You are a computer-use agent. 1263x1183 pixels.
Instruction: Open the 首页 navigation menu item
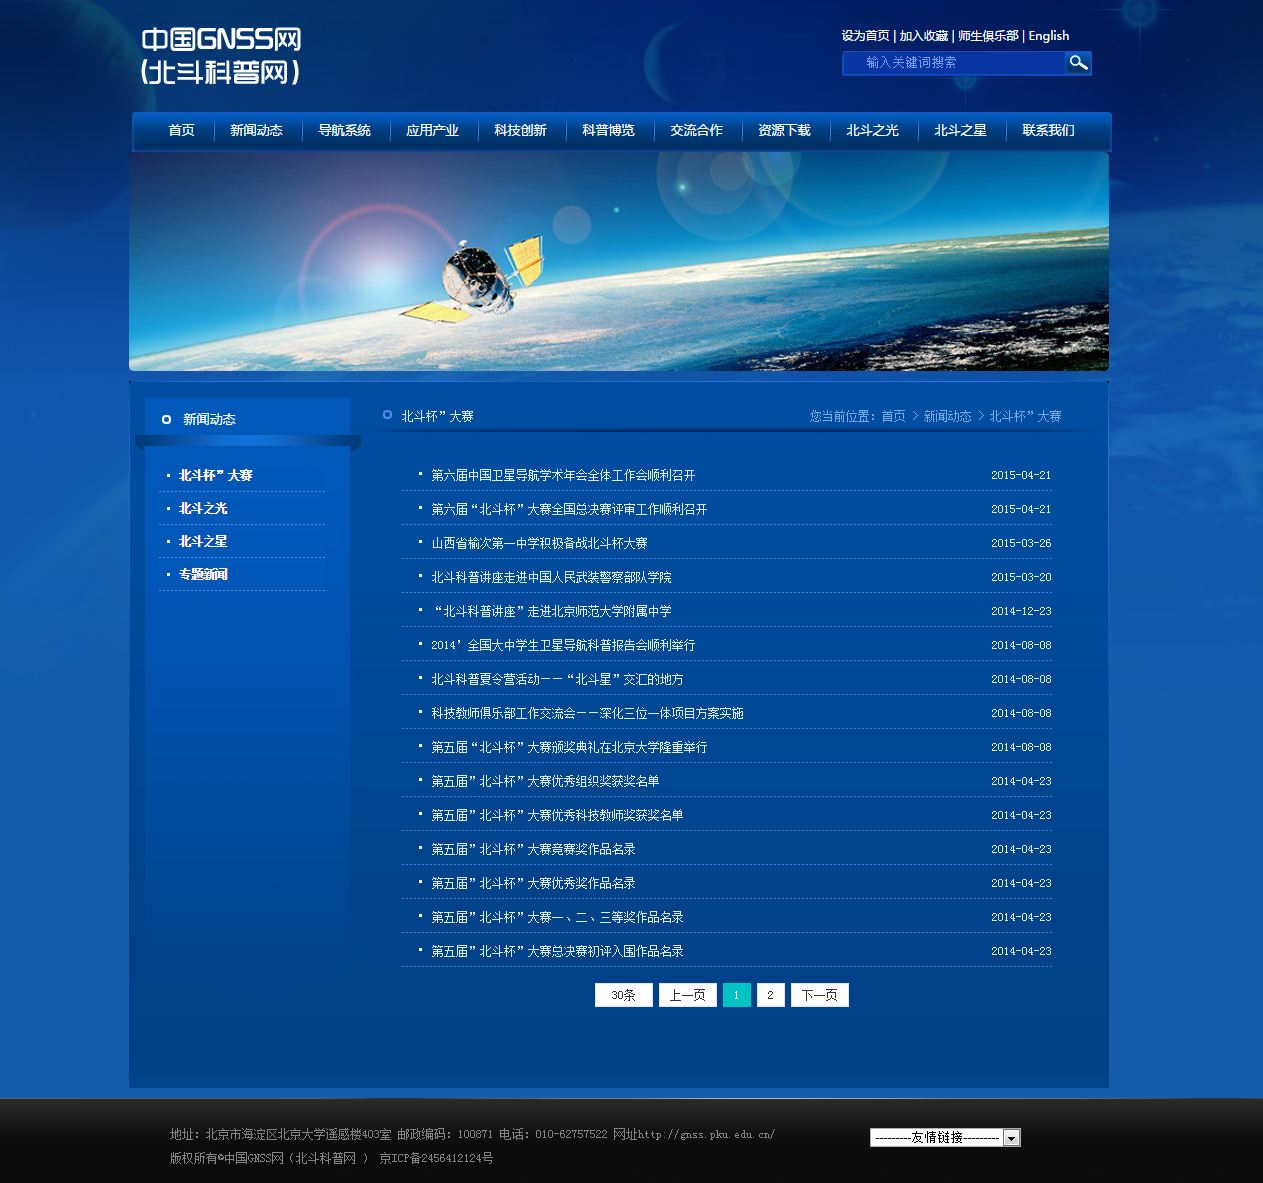point(181,131)
